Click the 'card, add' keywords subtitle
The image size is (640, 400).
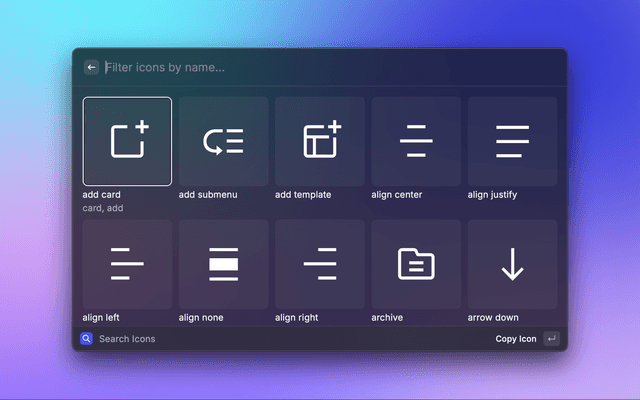pos(103,208)
